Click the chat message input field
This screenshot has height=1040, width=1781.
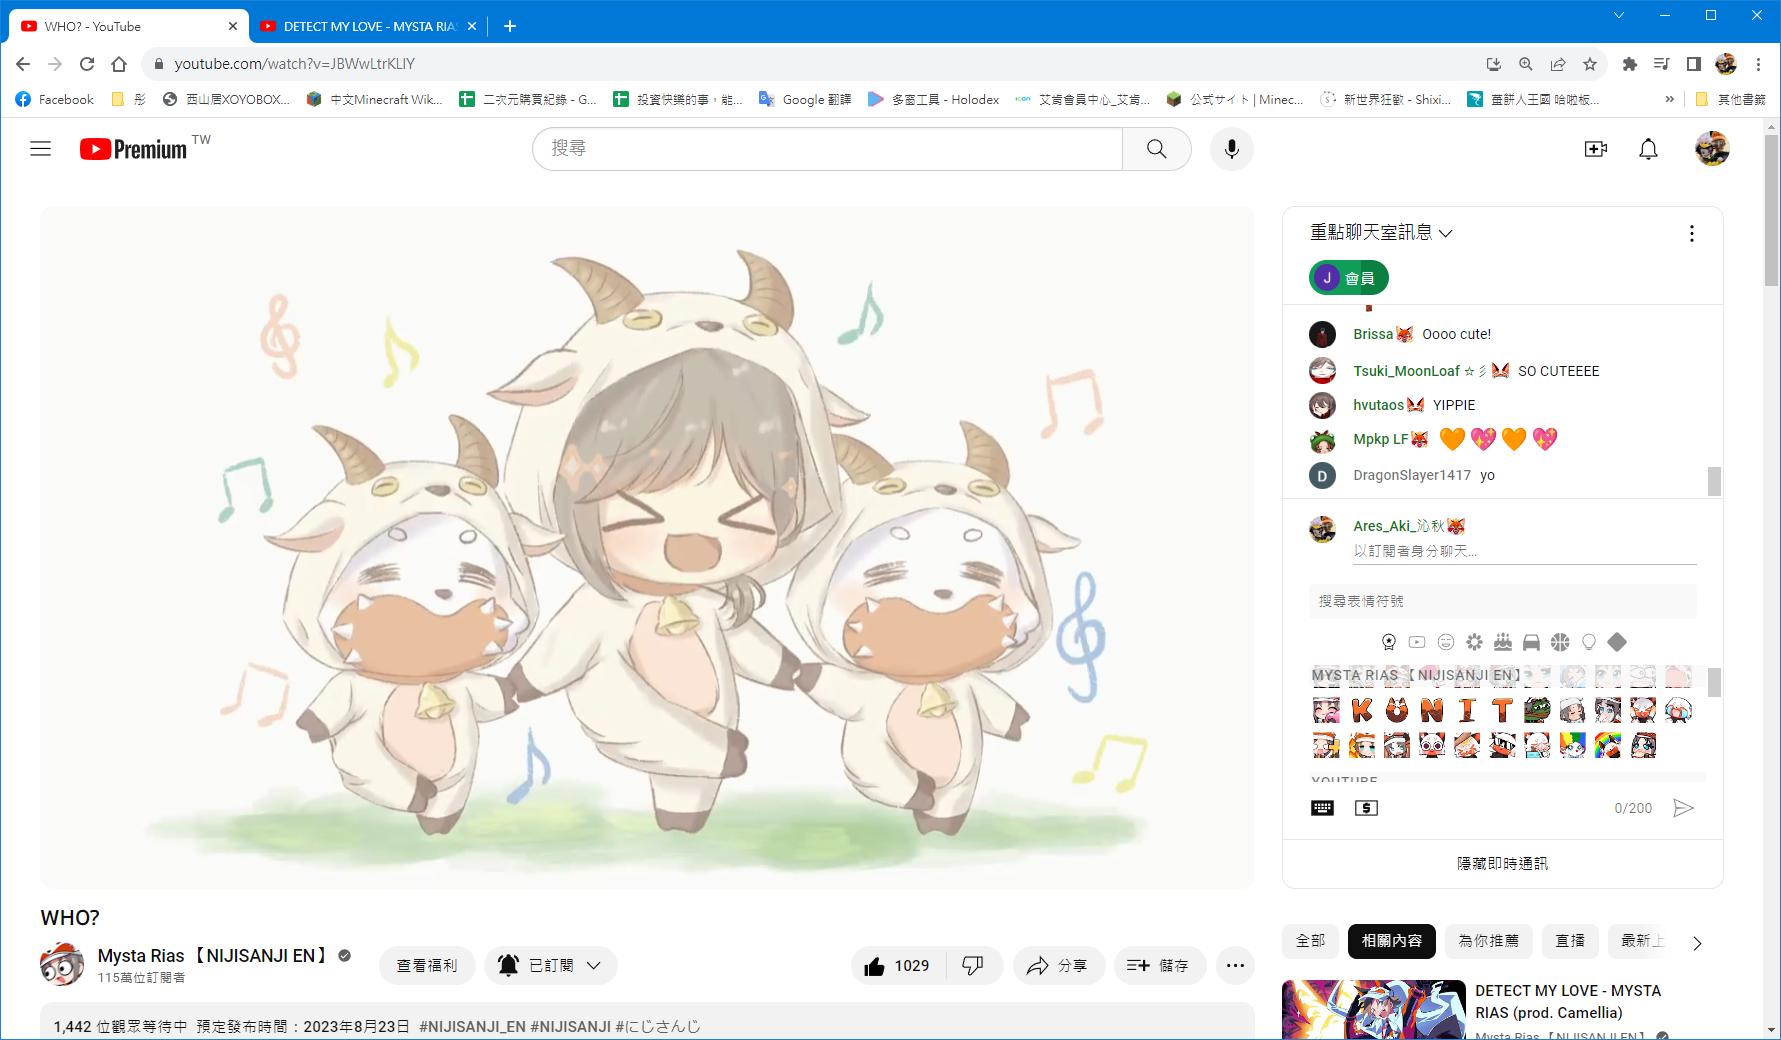point(1523,551)
